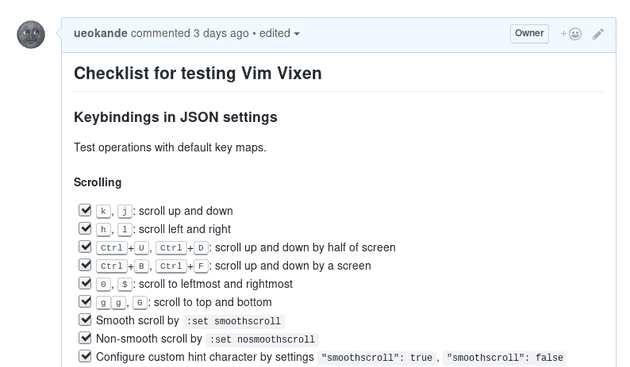This screenshot has height=367, width=630.
Task: Toggle the Ctrl+U, Ctrl+D half screen checkbox
Action: pos(85,246)
